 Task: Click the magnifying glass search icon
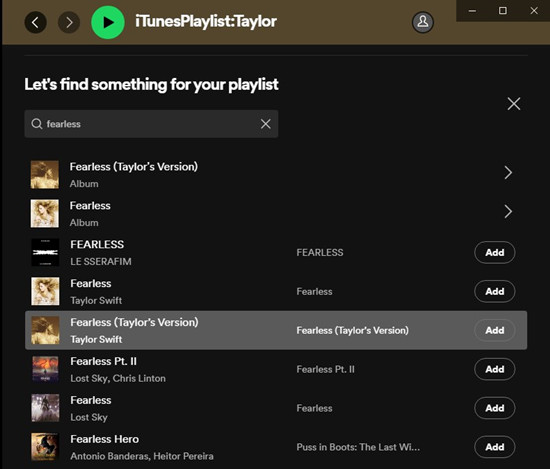(37, 124)
